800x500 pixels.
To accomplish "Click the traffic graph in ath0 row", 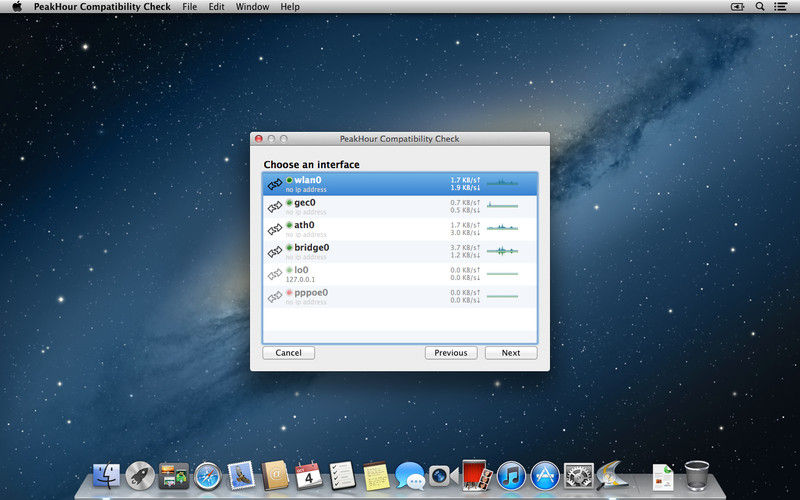I will pyautogui.click(x=502, y=228).
